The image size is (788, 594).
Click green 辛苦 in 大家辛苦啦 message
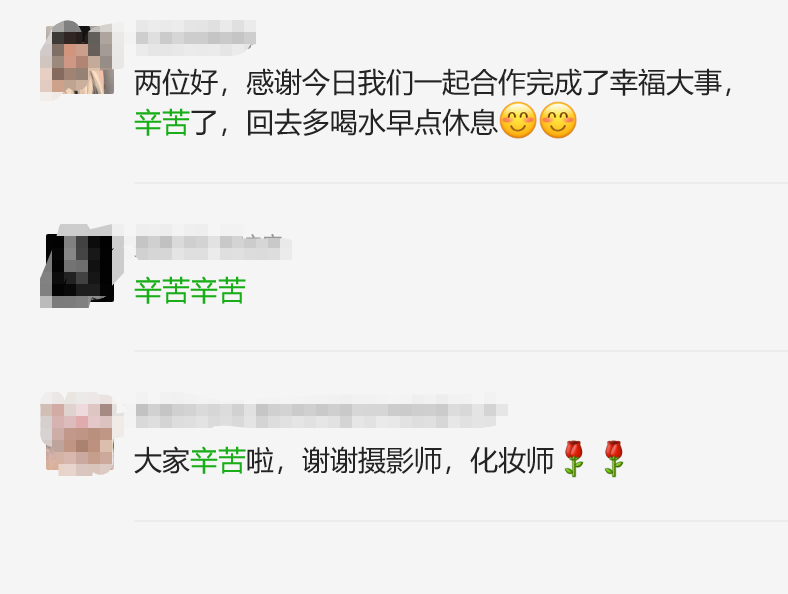click(218, 460)
